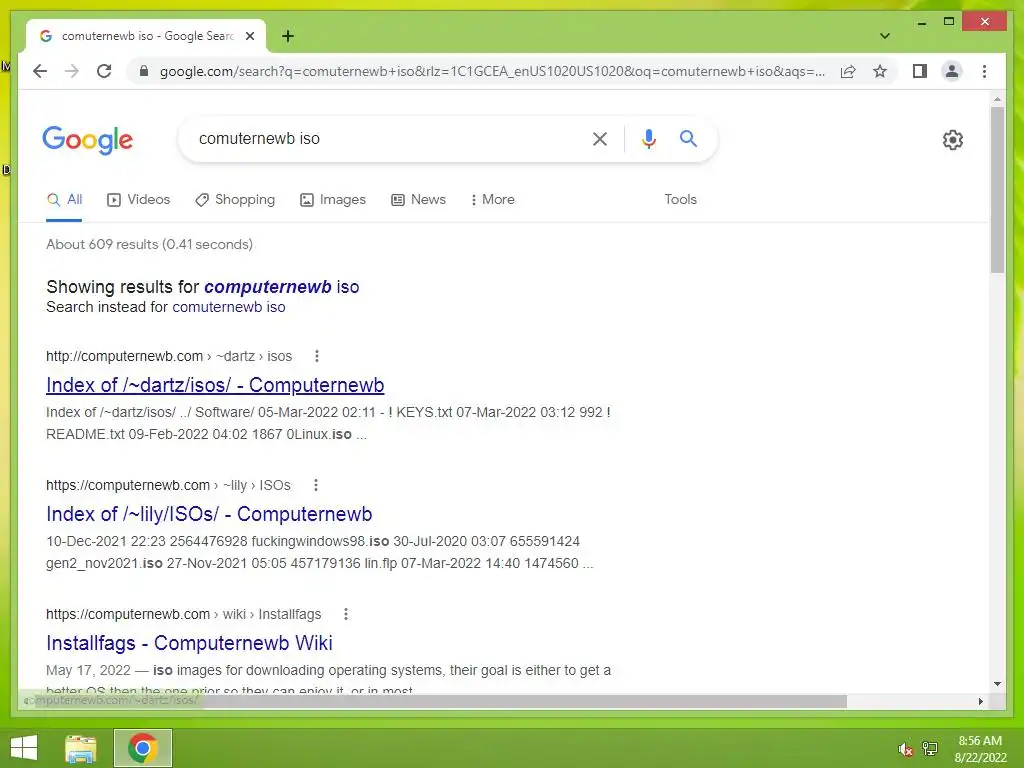Open Chrome three-dot menu
1024x768 pixels.
click(984, 71)
